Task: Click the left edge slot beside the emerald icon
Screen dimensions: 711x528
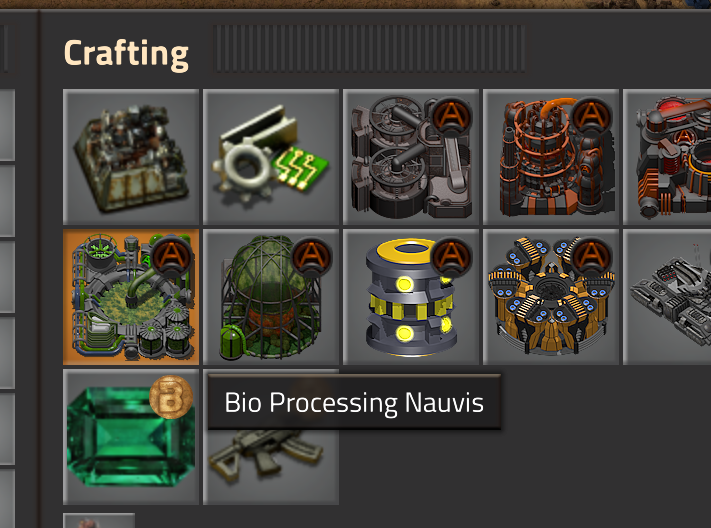Action: (7, 429)
